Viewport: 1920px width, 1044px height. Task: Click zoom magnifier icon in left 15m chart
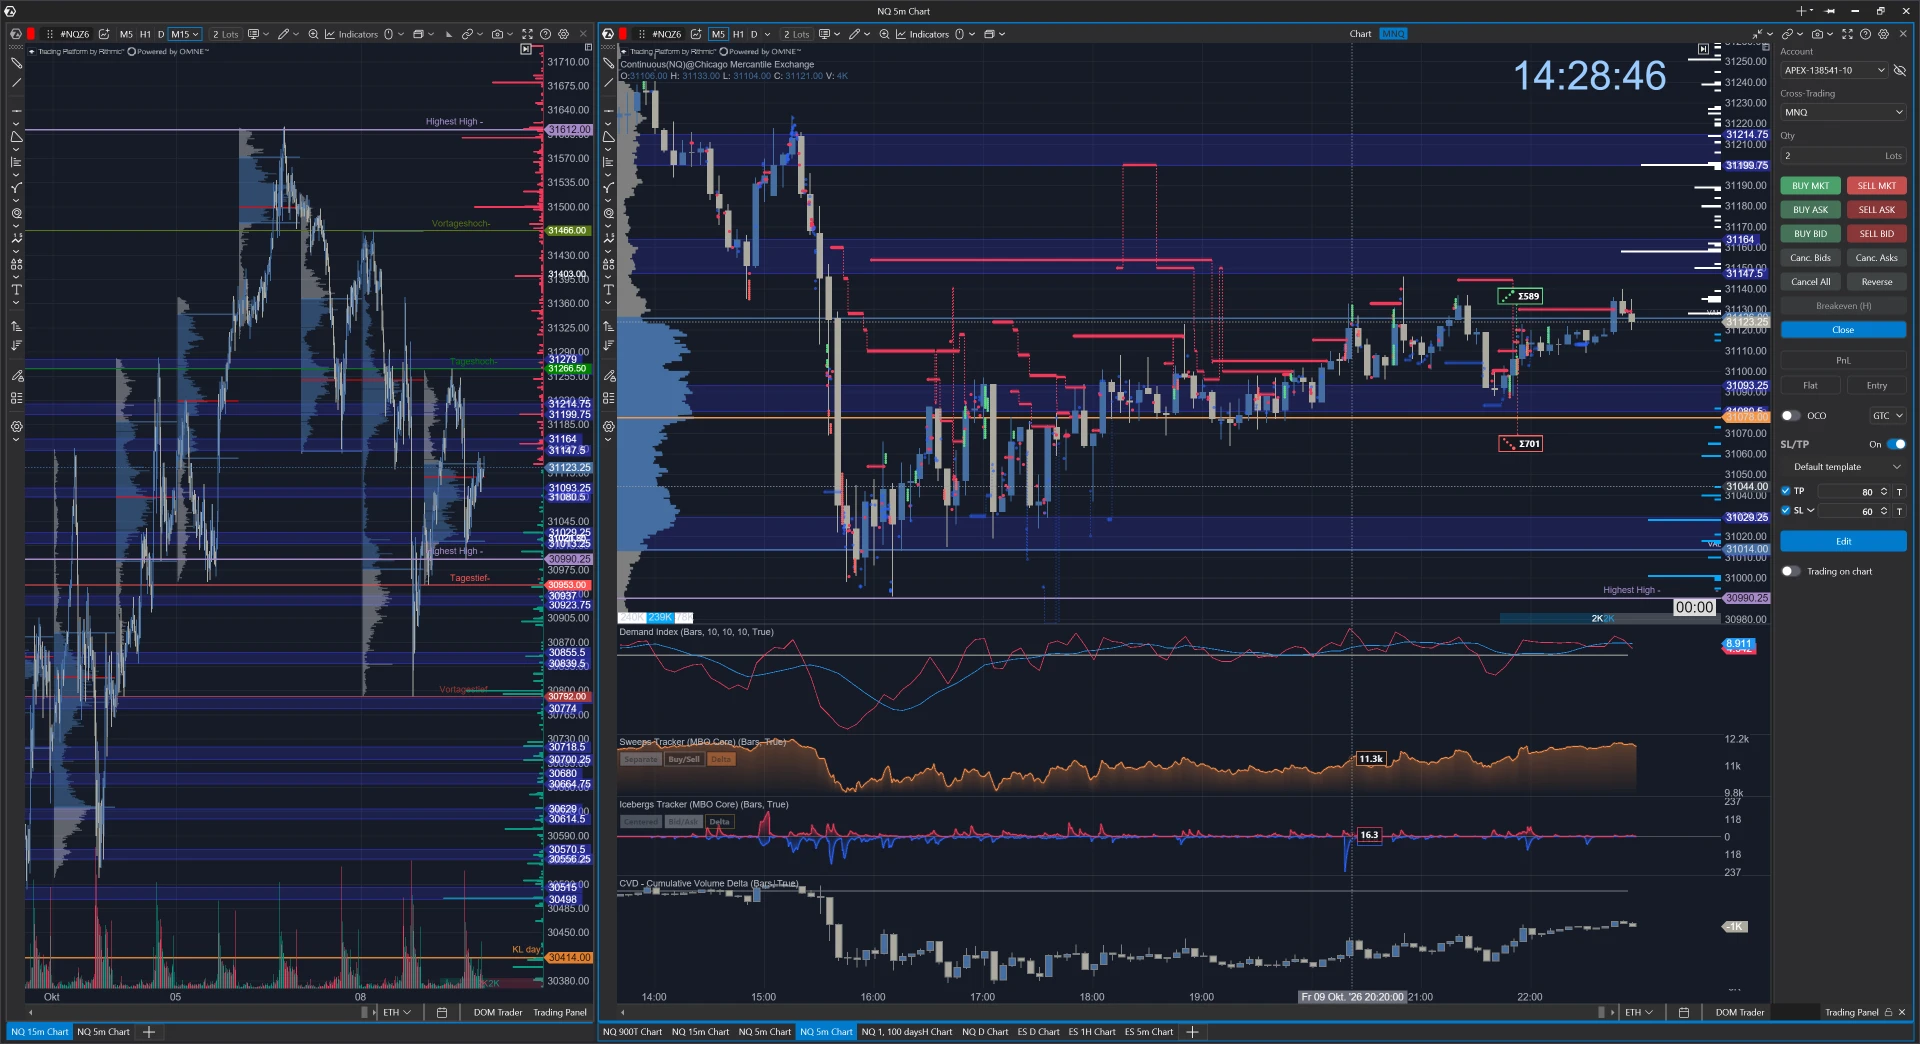[x=313, y=34]
